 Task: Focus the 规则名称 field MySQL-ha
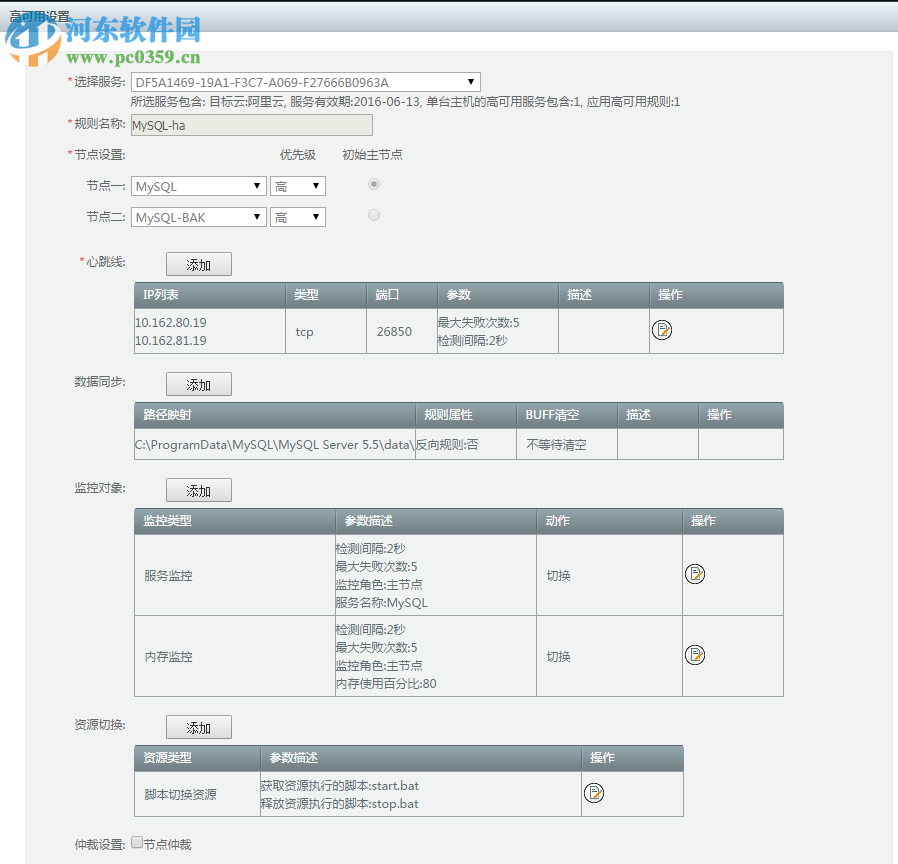coord(252,125)
